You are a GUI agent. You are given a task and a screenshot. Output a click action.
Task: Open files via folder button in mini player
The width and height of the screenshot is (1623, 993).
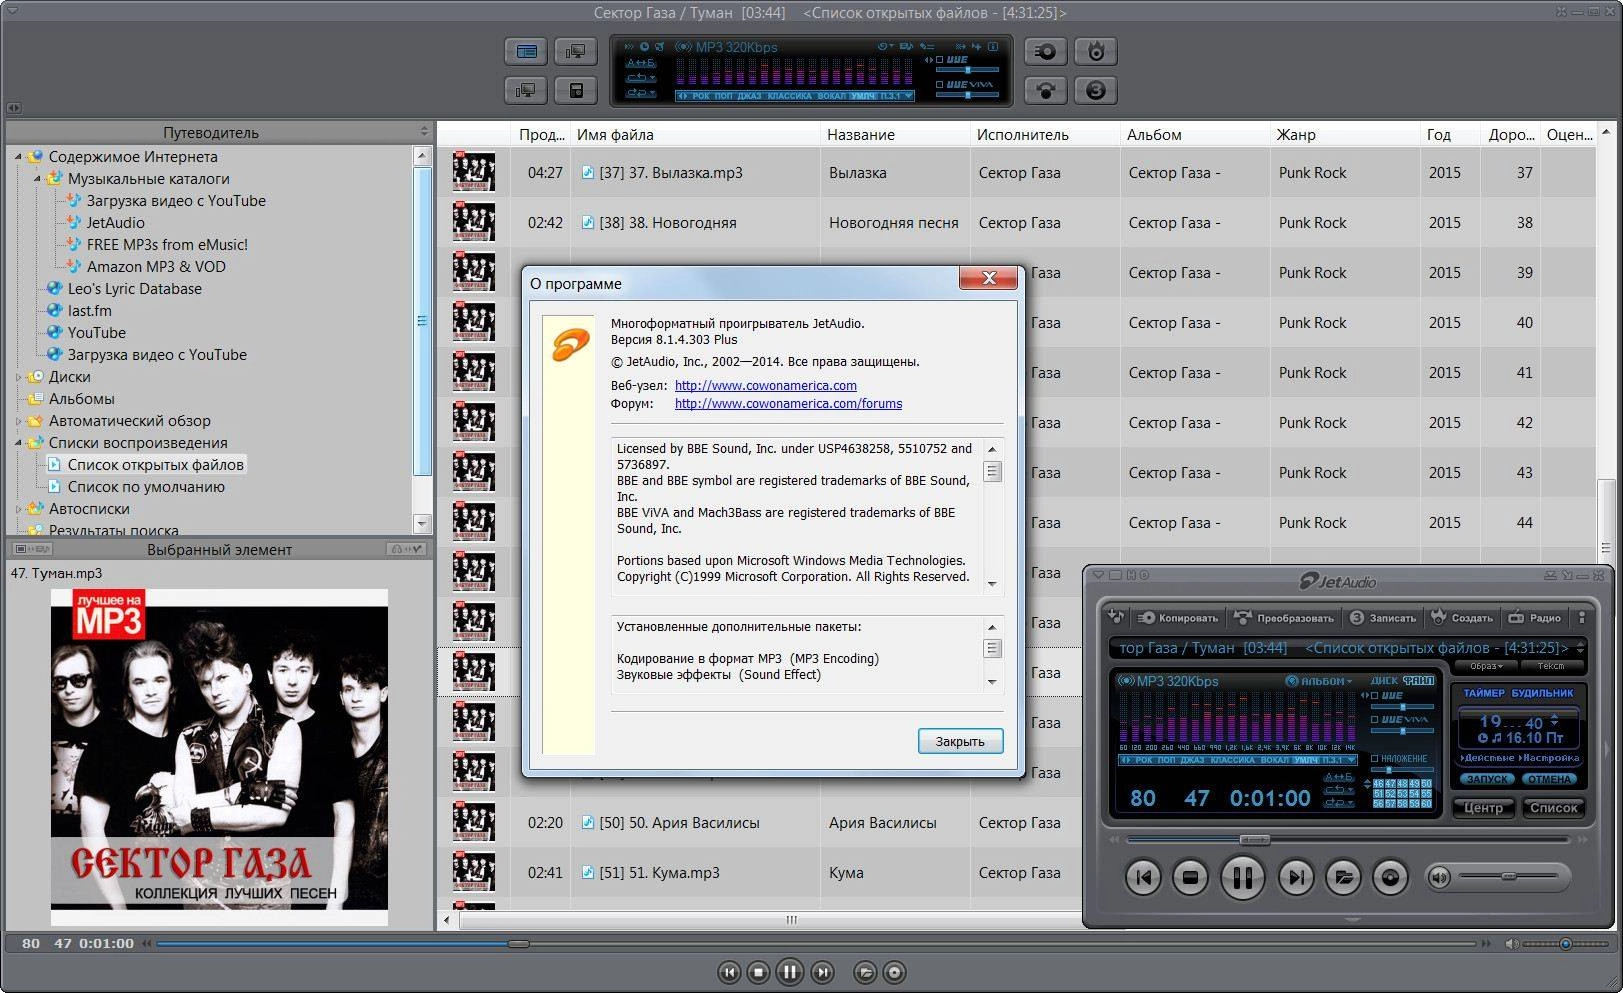click(1343, 878)
